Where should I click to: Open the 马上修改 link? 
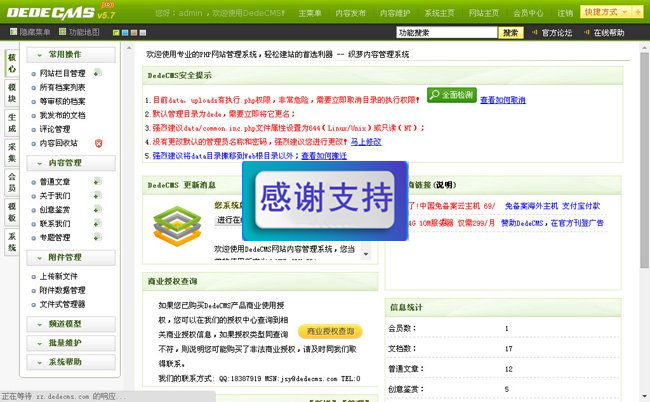[x=366, y=142]
